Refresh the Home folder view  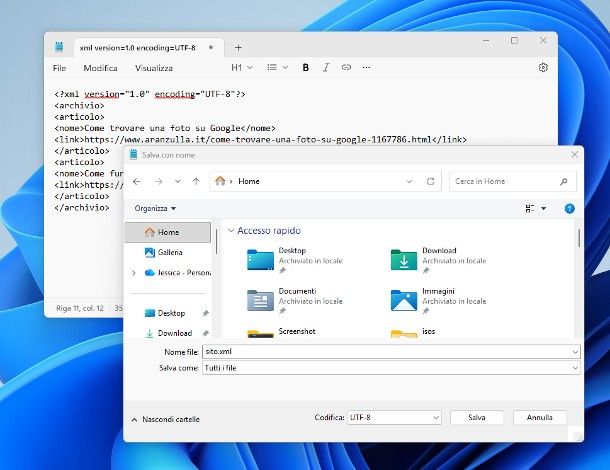point(430,181)
